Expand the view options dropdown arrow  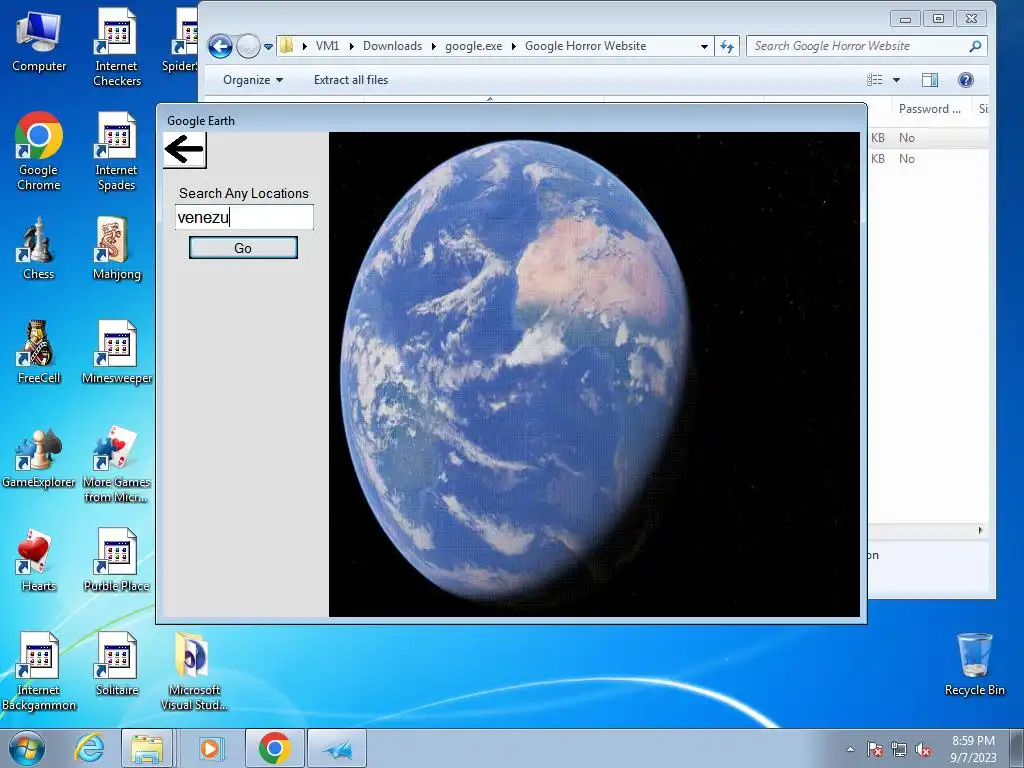[x=897, y=80]
